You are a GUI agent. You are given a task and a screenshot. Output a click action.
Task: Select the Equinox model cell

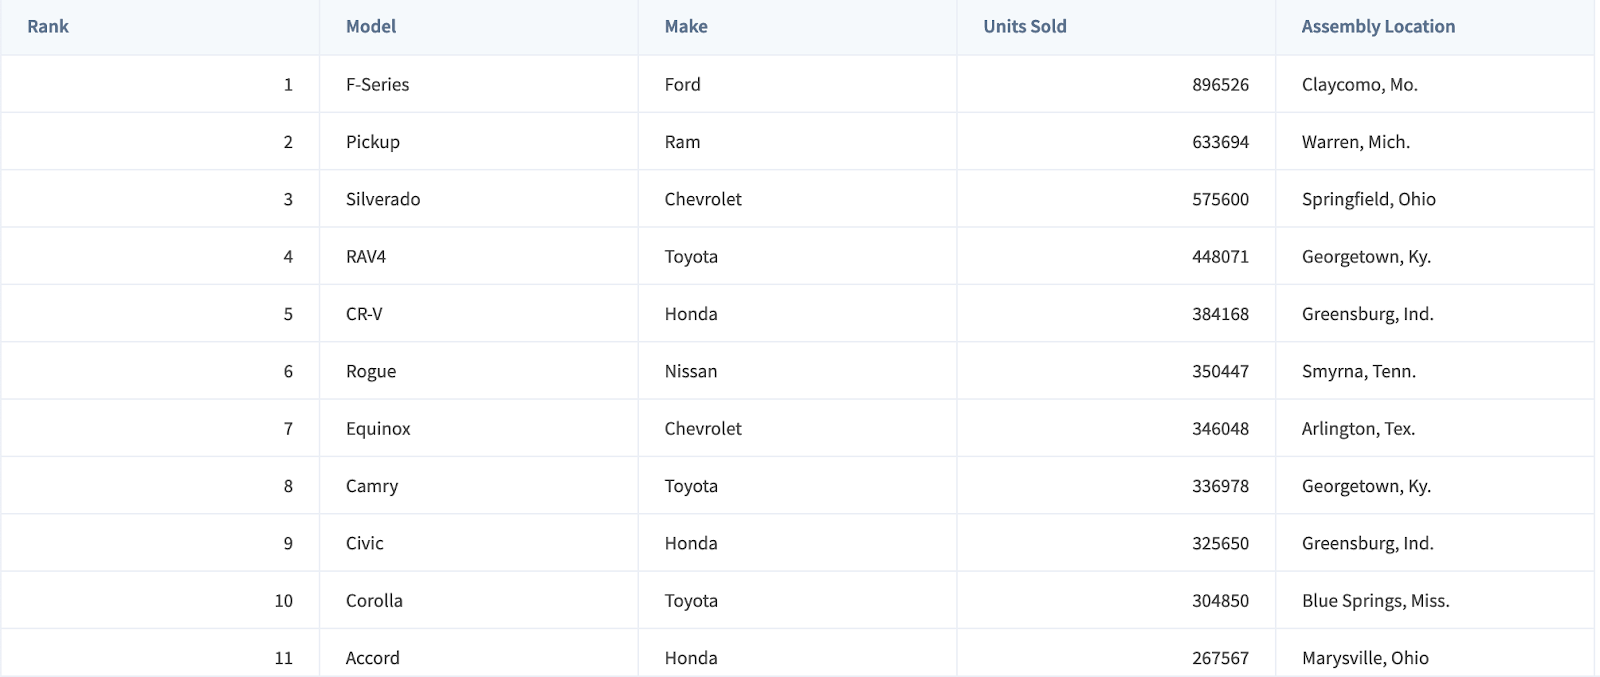tap(378, 429)
